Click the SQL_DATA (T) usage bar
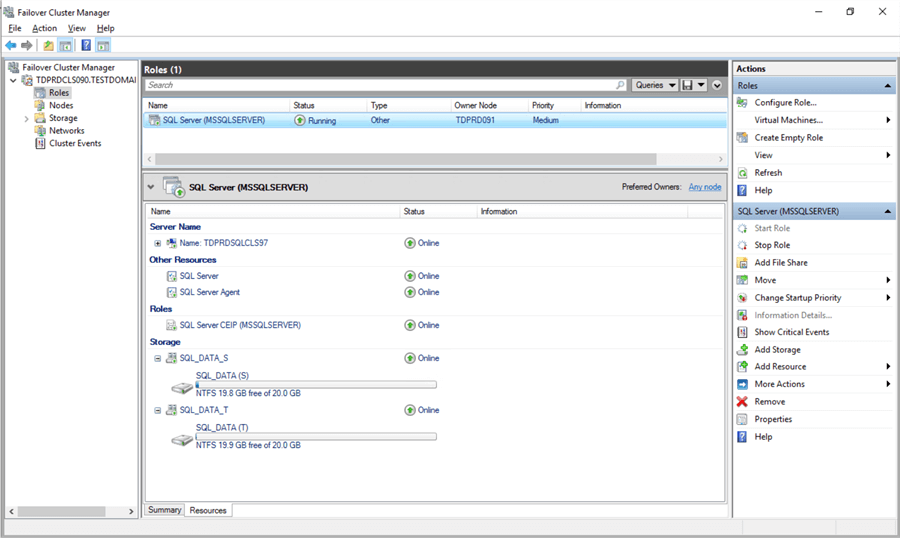This screenshot has height=538, width=900. tap(316, 437)
